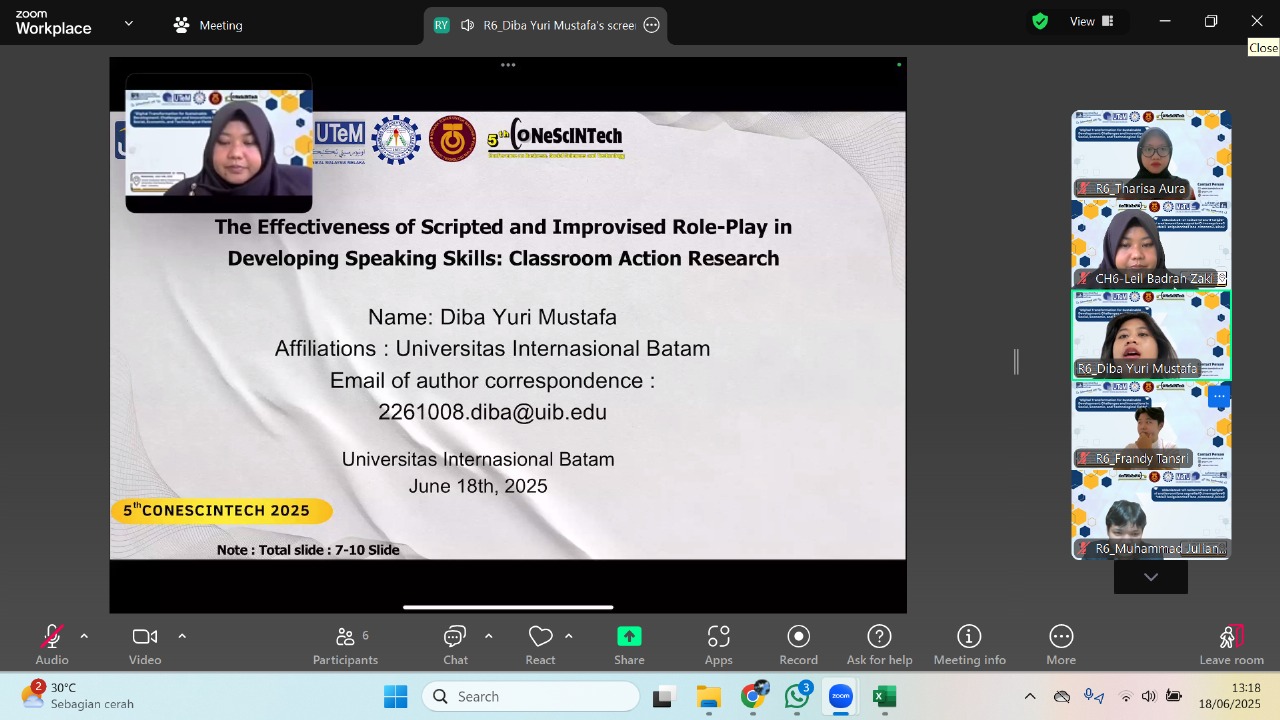The height and width of the screenshot is (720, 1280).
Task: Open the View layout menu
Action: [x=1092, y=21]
